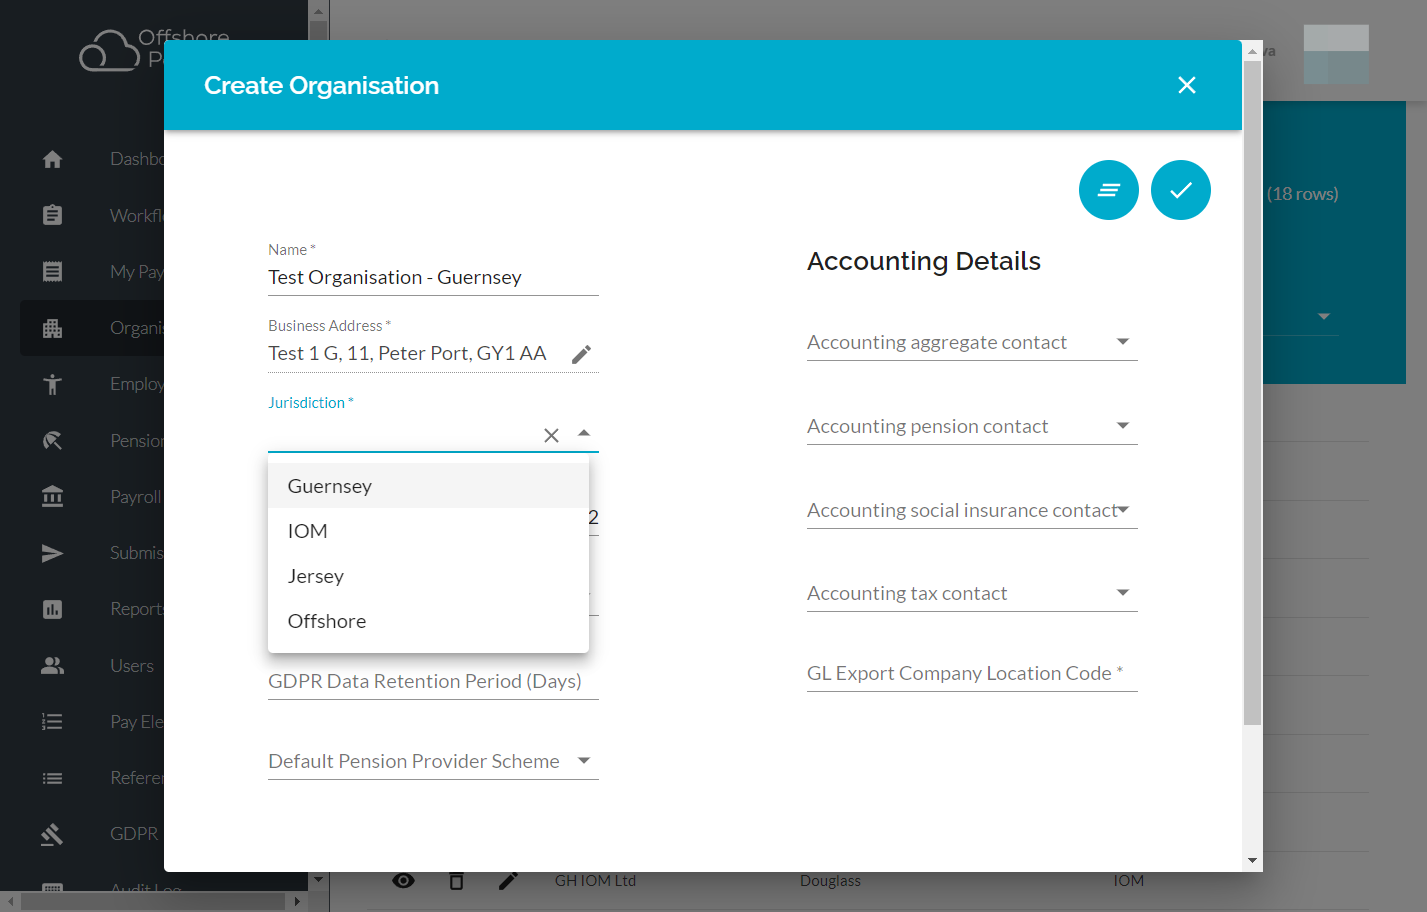The image size is (1427, 912).
Task: Select Offshore jurisdiction option
Action: click(428, 621)
